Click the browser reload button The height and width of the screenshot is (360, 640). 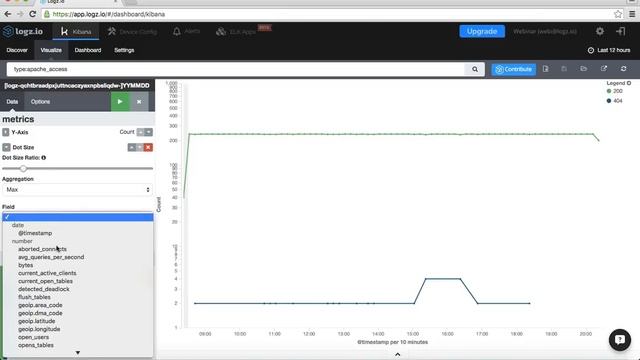point(32,14)
